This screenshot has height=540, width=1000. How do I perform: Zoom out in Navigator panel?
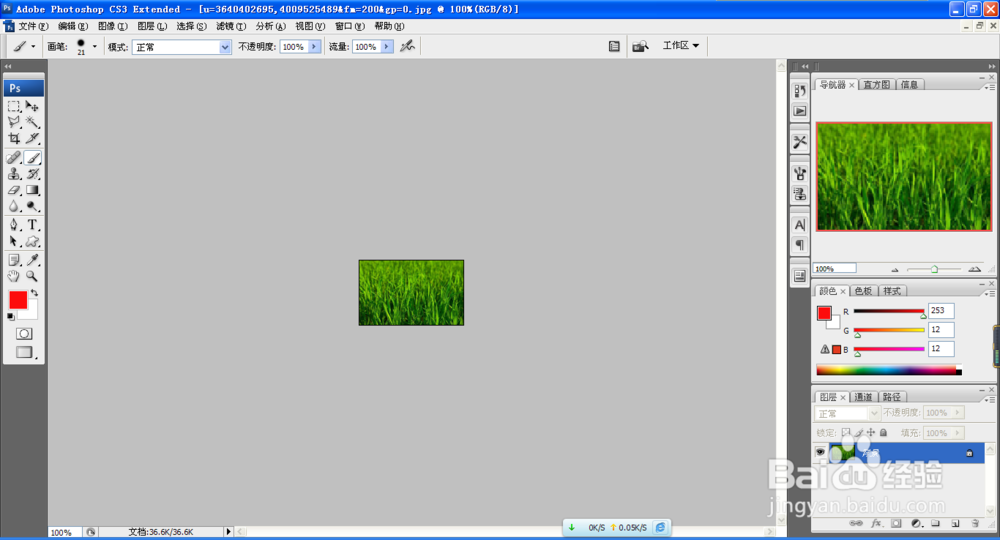[895, 270]
